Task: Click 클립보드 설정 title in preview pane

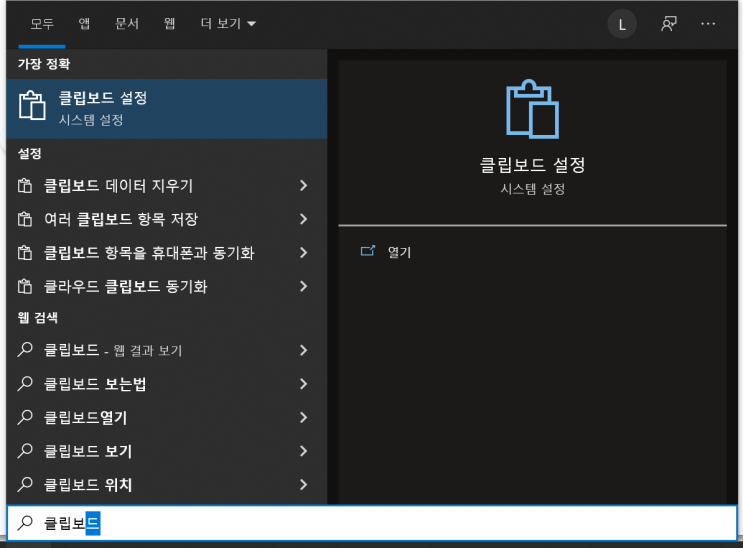Action: [532, 165]
